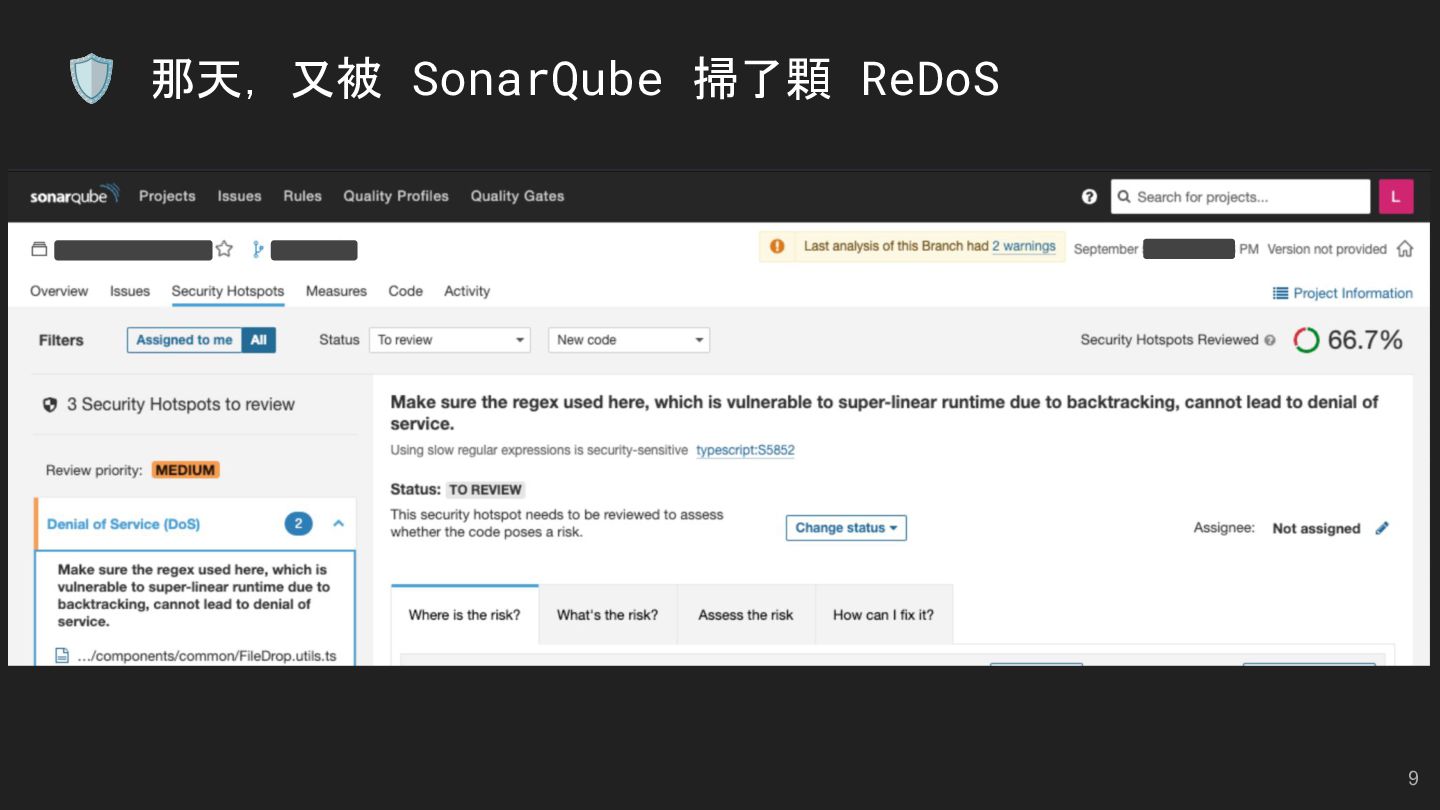Click the branch icon next to project name
Image resolution: width=1440 pixels, height=810 pixels.
[x=258, y=249]
